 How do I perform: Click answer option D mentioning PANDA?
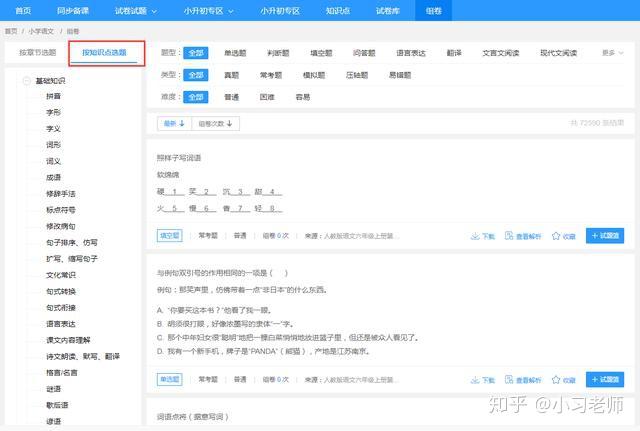pos(264,351)
